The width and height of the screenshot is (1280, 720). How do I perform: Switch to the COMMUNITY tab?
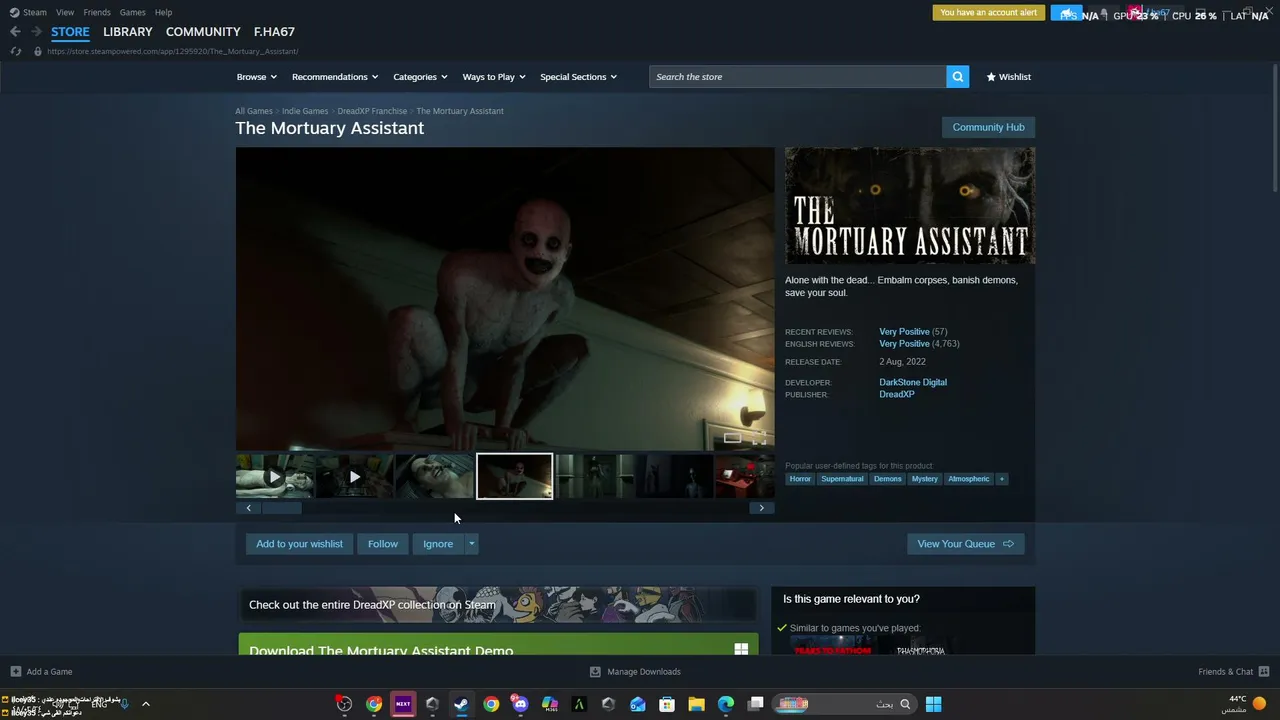[203, 32]
